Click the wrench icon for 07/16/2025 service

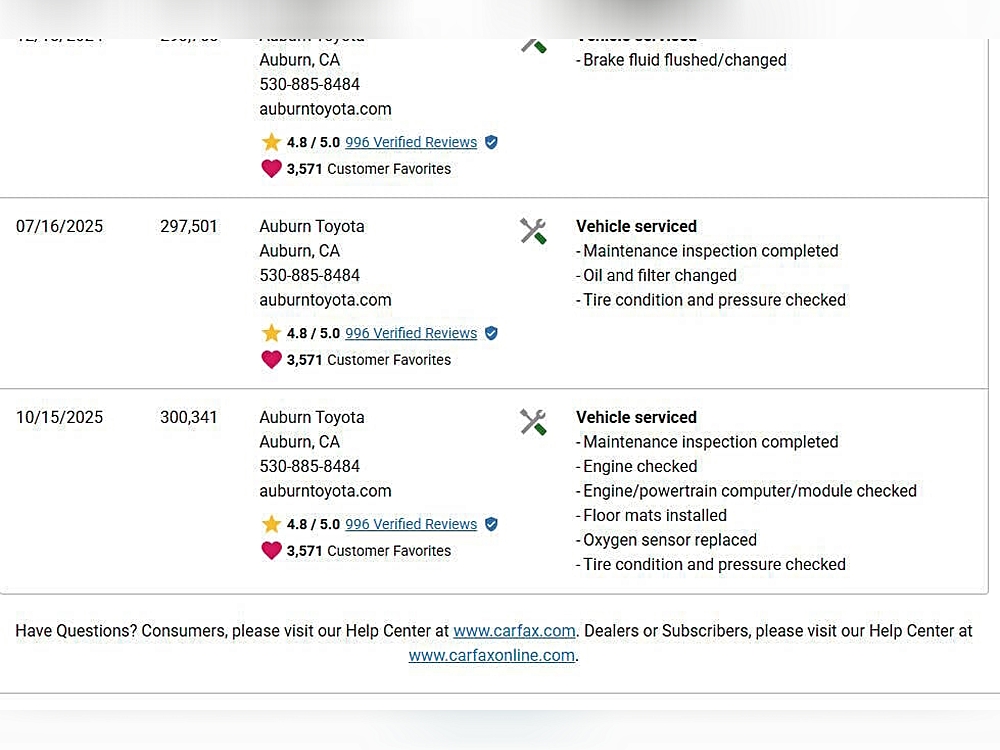533,231
